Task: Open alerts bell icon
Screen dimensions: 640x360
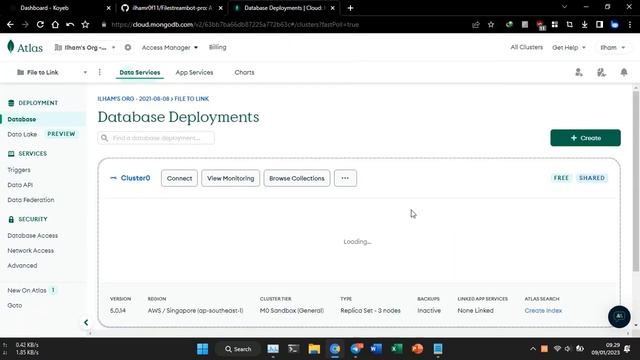Action: pos(624,72)
